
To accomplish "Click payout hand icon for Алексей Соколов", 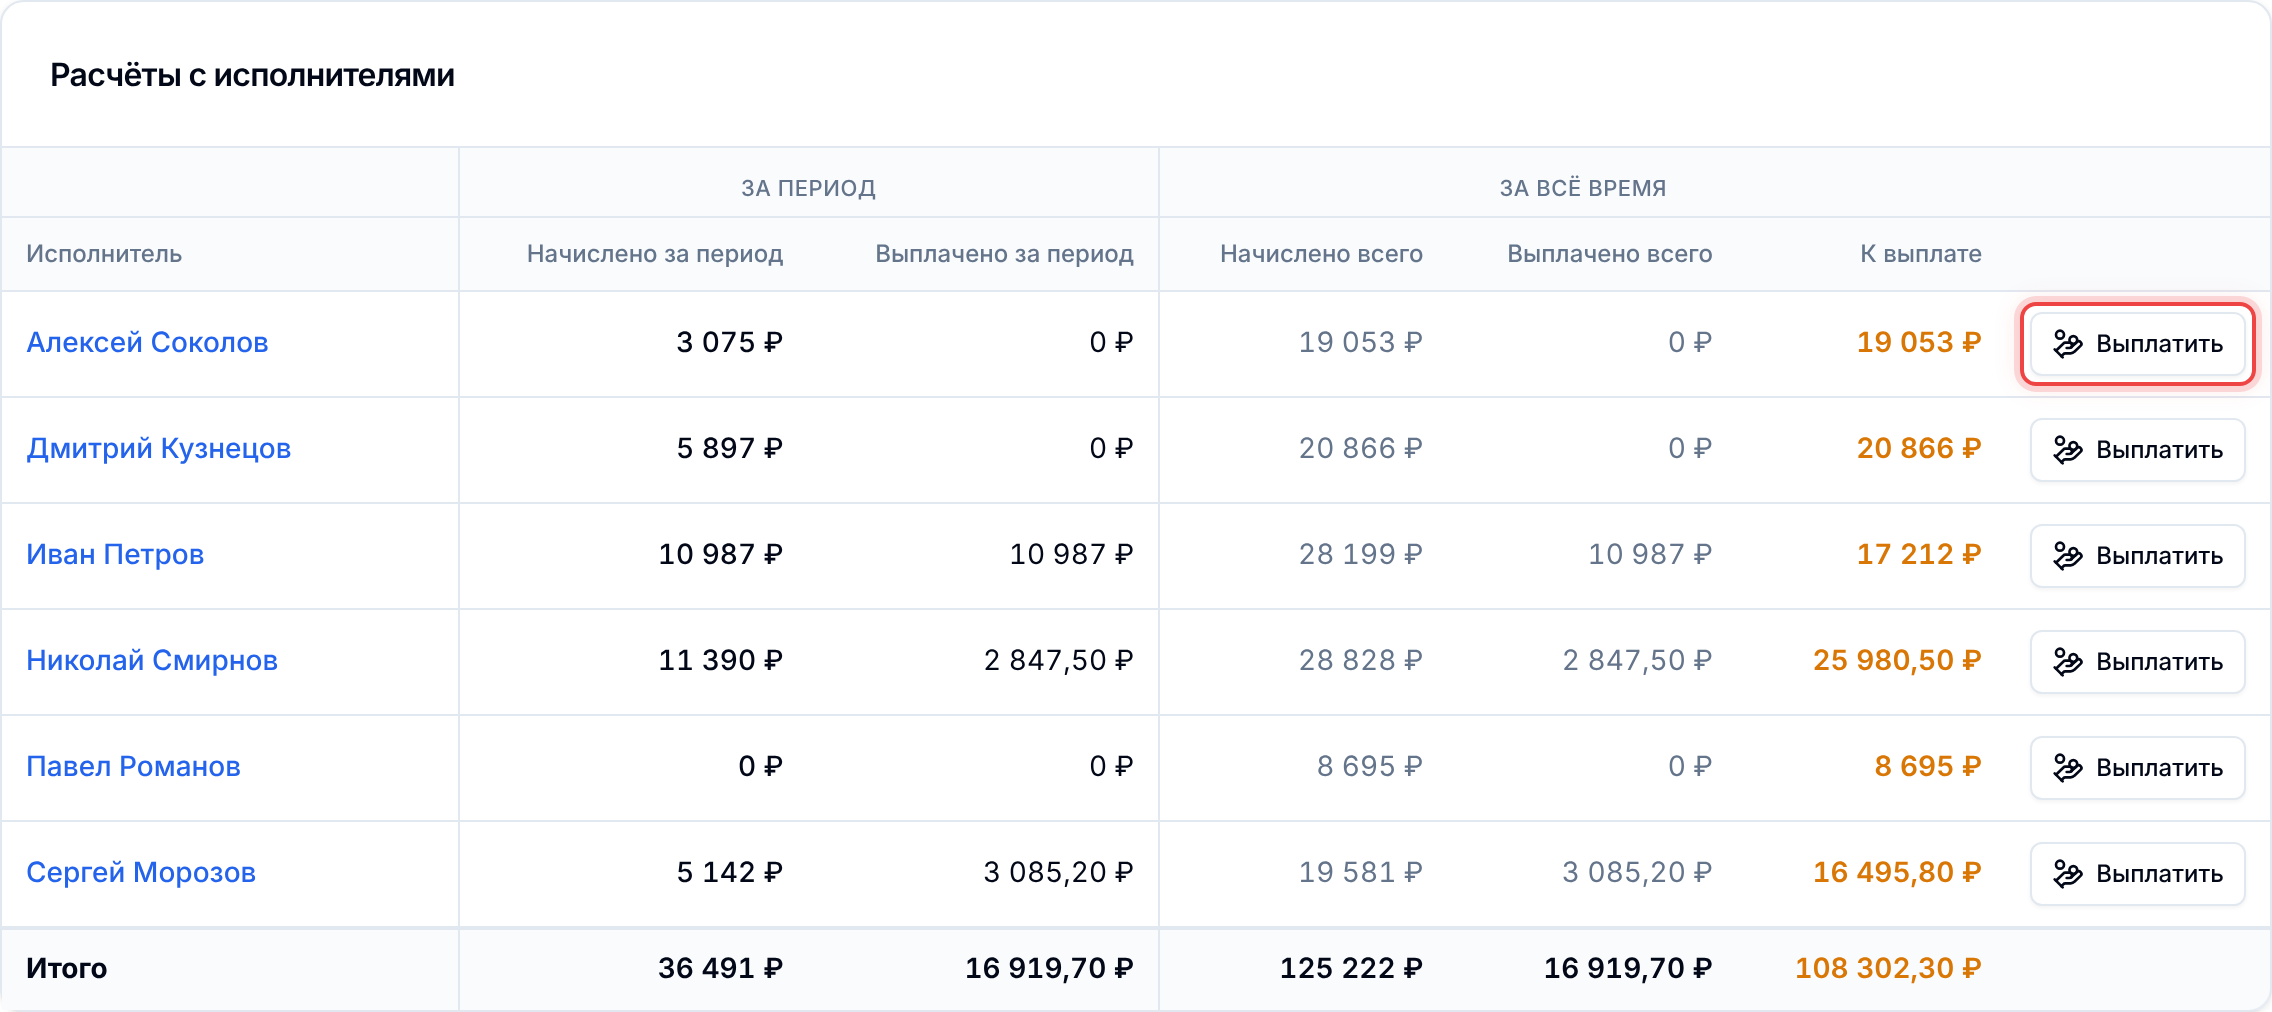I will click(x=2068, y=344).
